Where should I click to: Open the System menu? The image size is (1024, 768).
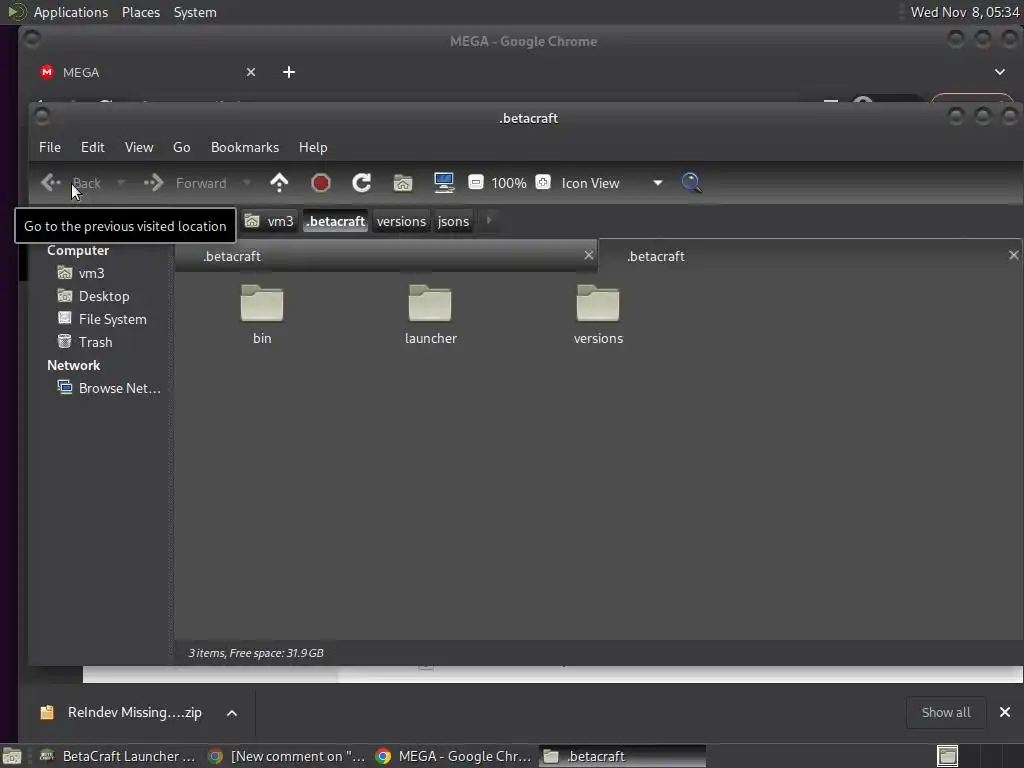[x=195, y=12]
